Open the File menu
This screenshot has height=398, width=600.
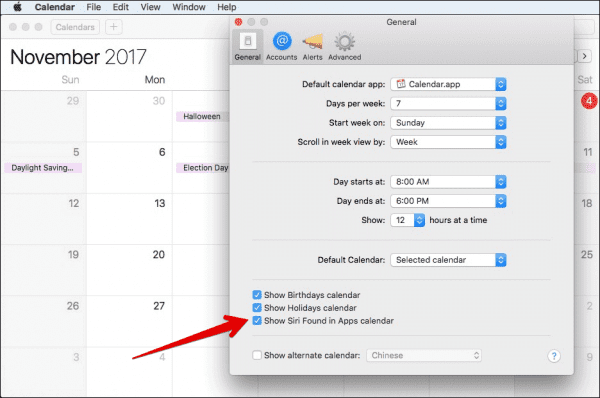click(x=93, y=7)
